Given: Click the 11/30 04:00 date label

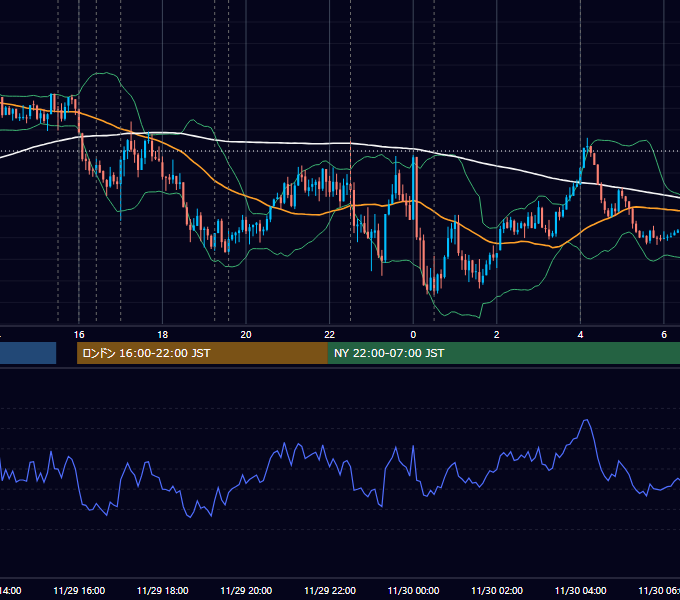Looking at the screenshot, I should tap(580, 590).
